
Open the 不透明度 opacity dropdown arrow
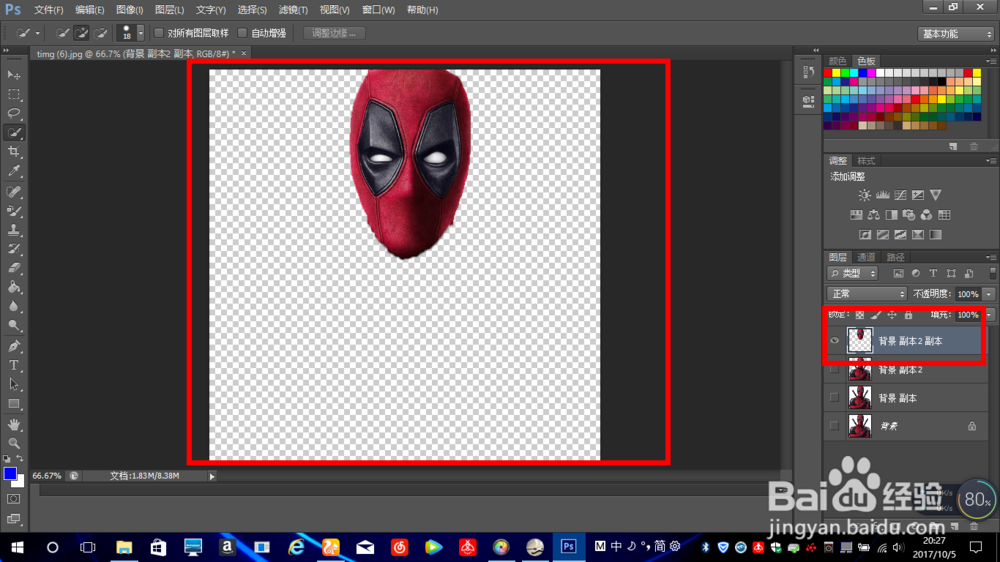click(x=989, y=294)
